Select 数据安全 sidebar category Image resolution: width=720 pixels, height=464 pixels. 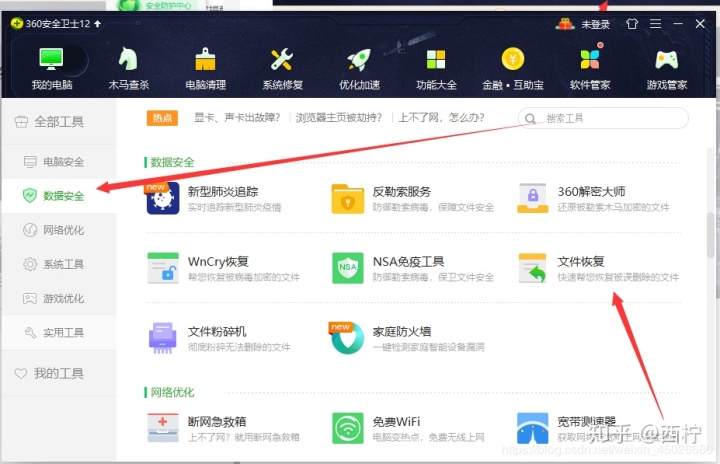pos(59,196)
